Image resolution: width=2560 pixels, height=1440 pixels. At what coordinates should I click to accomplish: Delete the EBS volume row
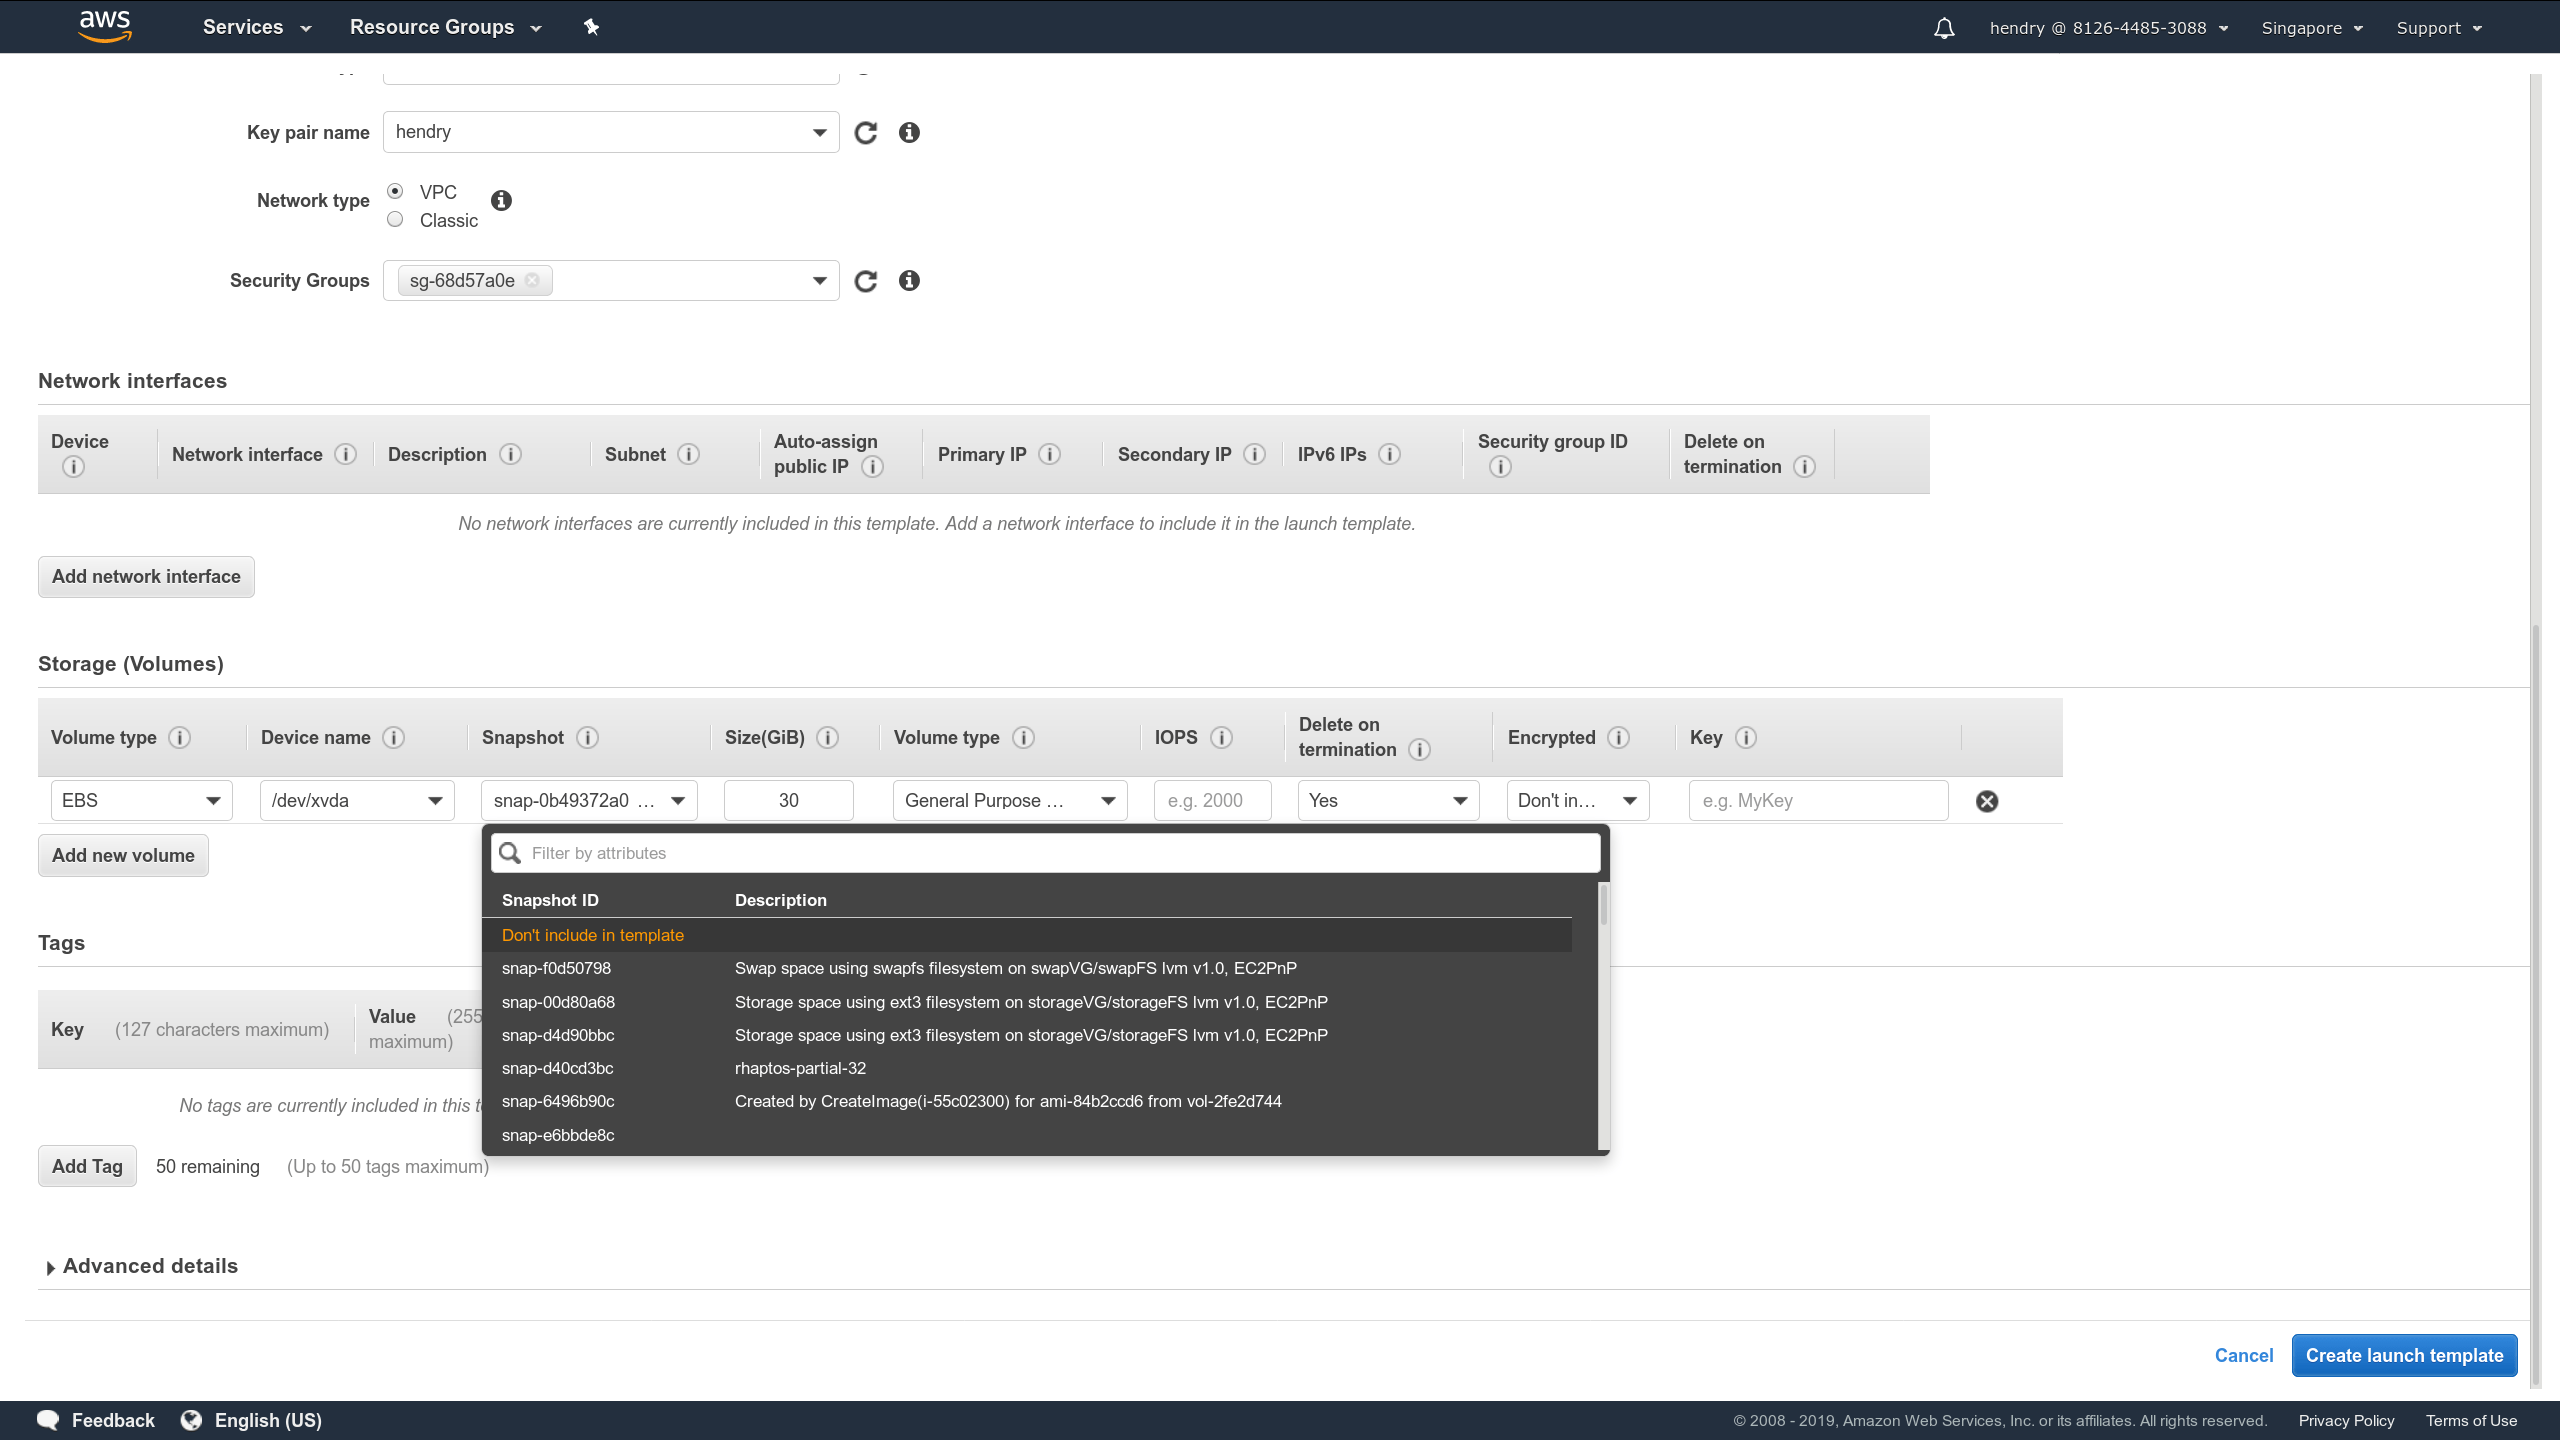point(1986,800)
